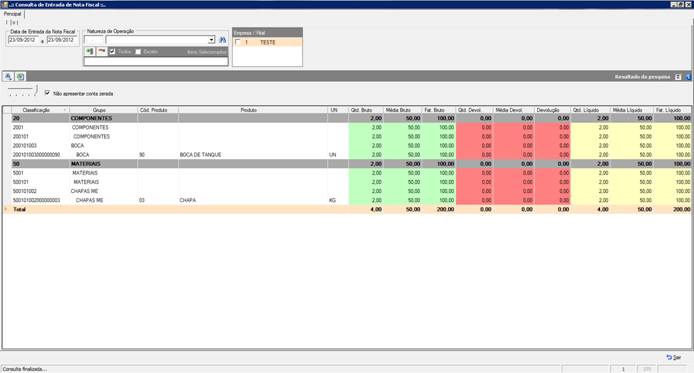
Task: Adjust the level slider above the grid
Action: coord(22,91)
